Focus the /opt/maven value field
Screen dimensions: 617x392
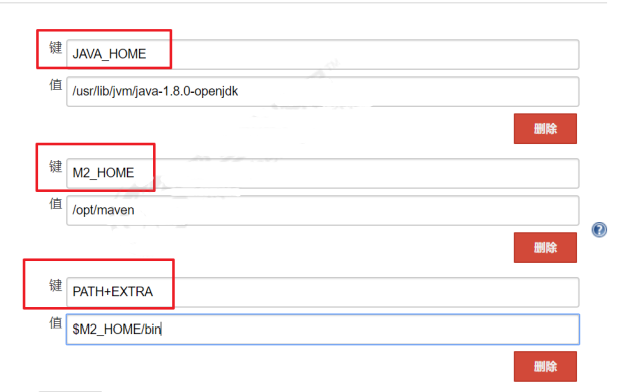(x=323, y=210)
